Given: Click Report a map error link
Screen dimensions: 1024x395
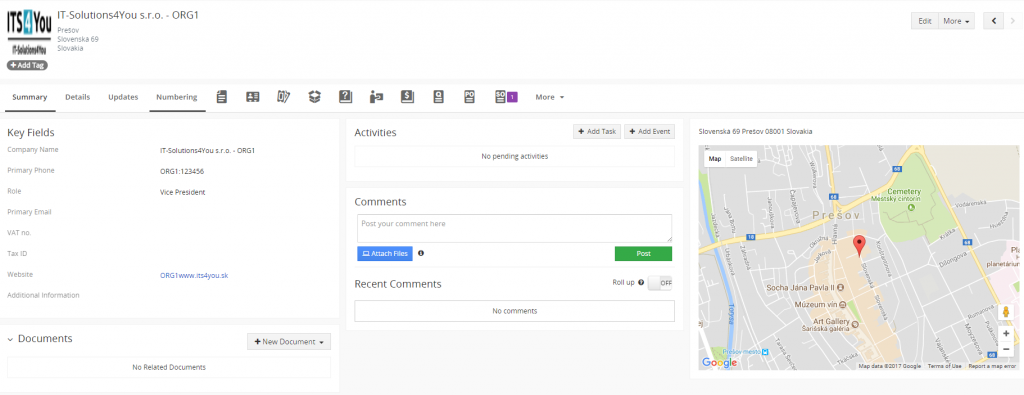Looking at the screenshot, I should pyautogui.click(x=993, y=366).
